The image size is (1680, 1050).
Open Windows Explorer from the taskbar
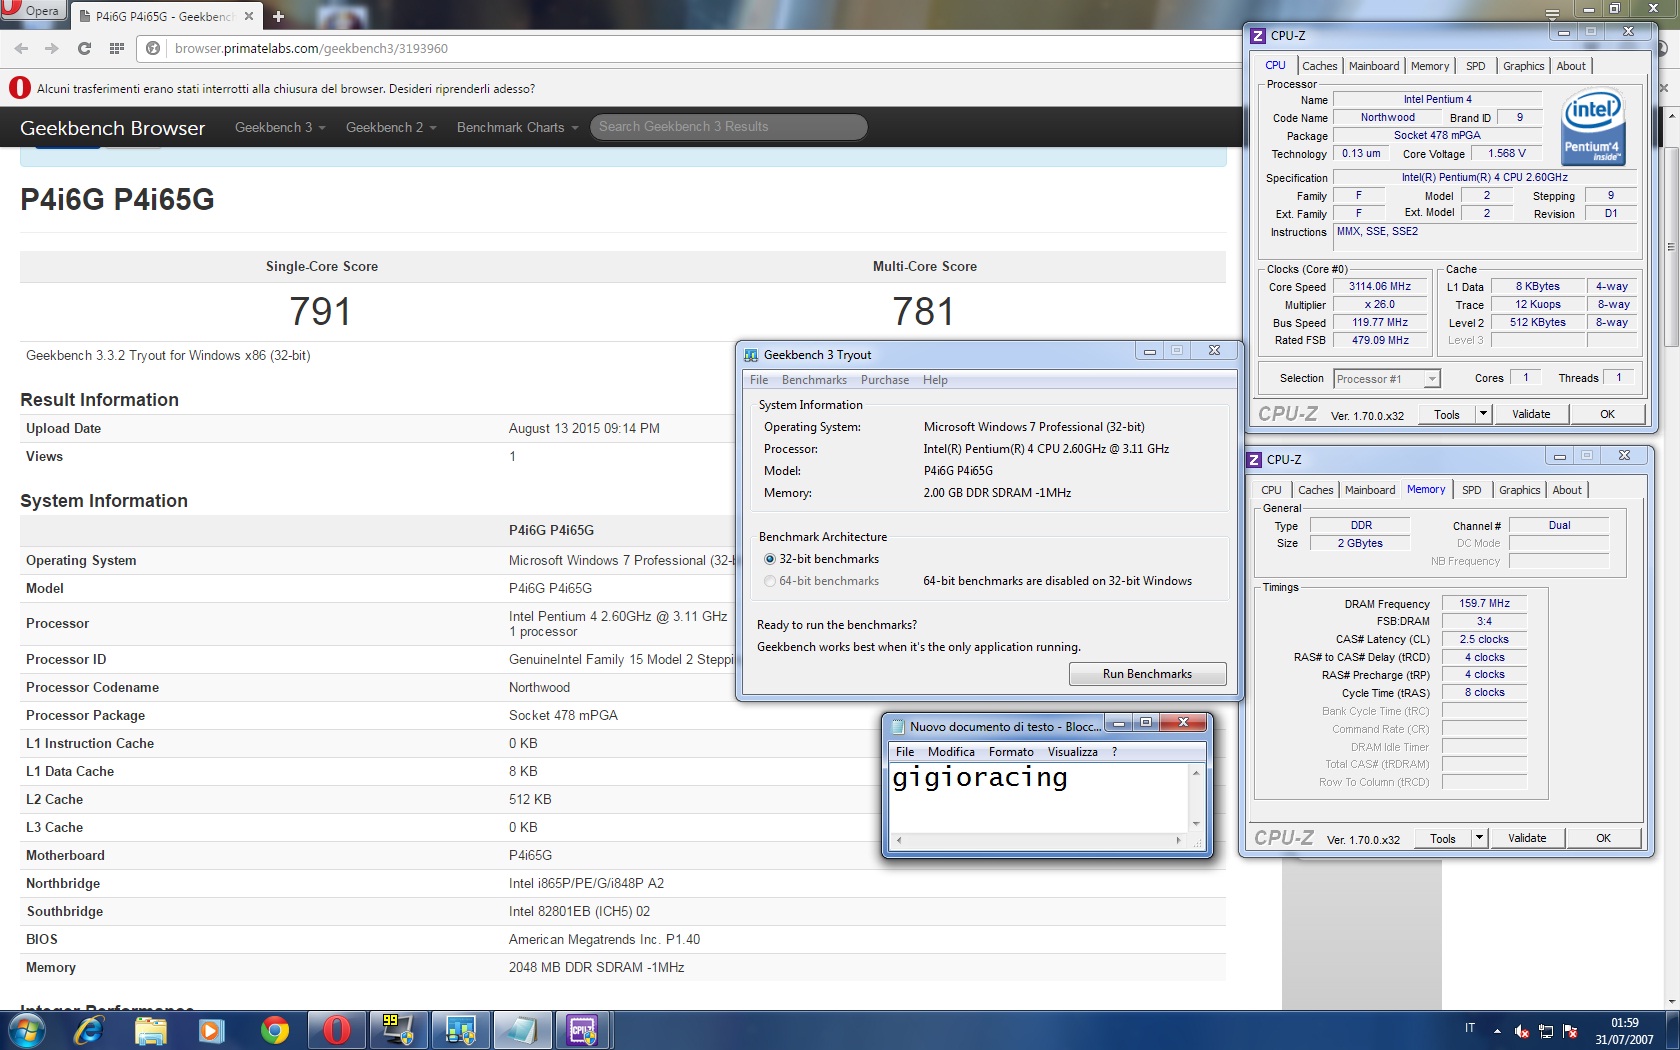150,1030
